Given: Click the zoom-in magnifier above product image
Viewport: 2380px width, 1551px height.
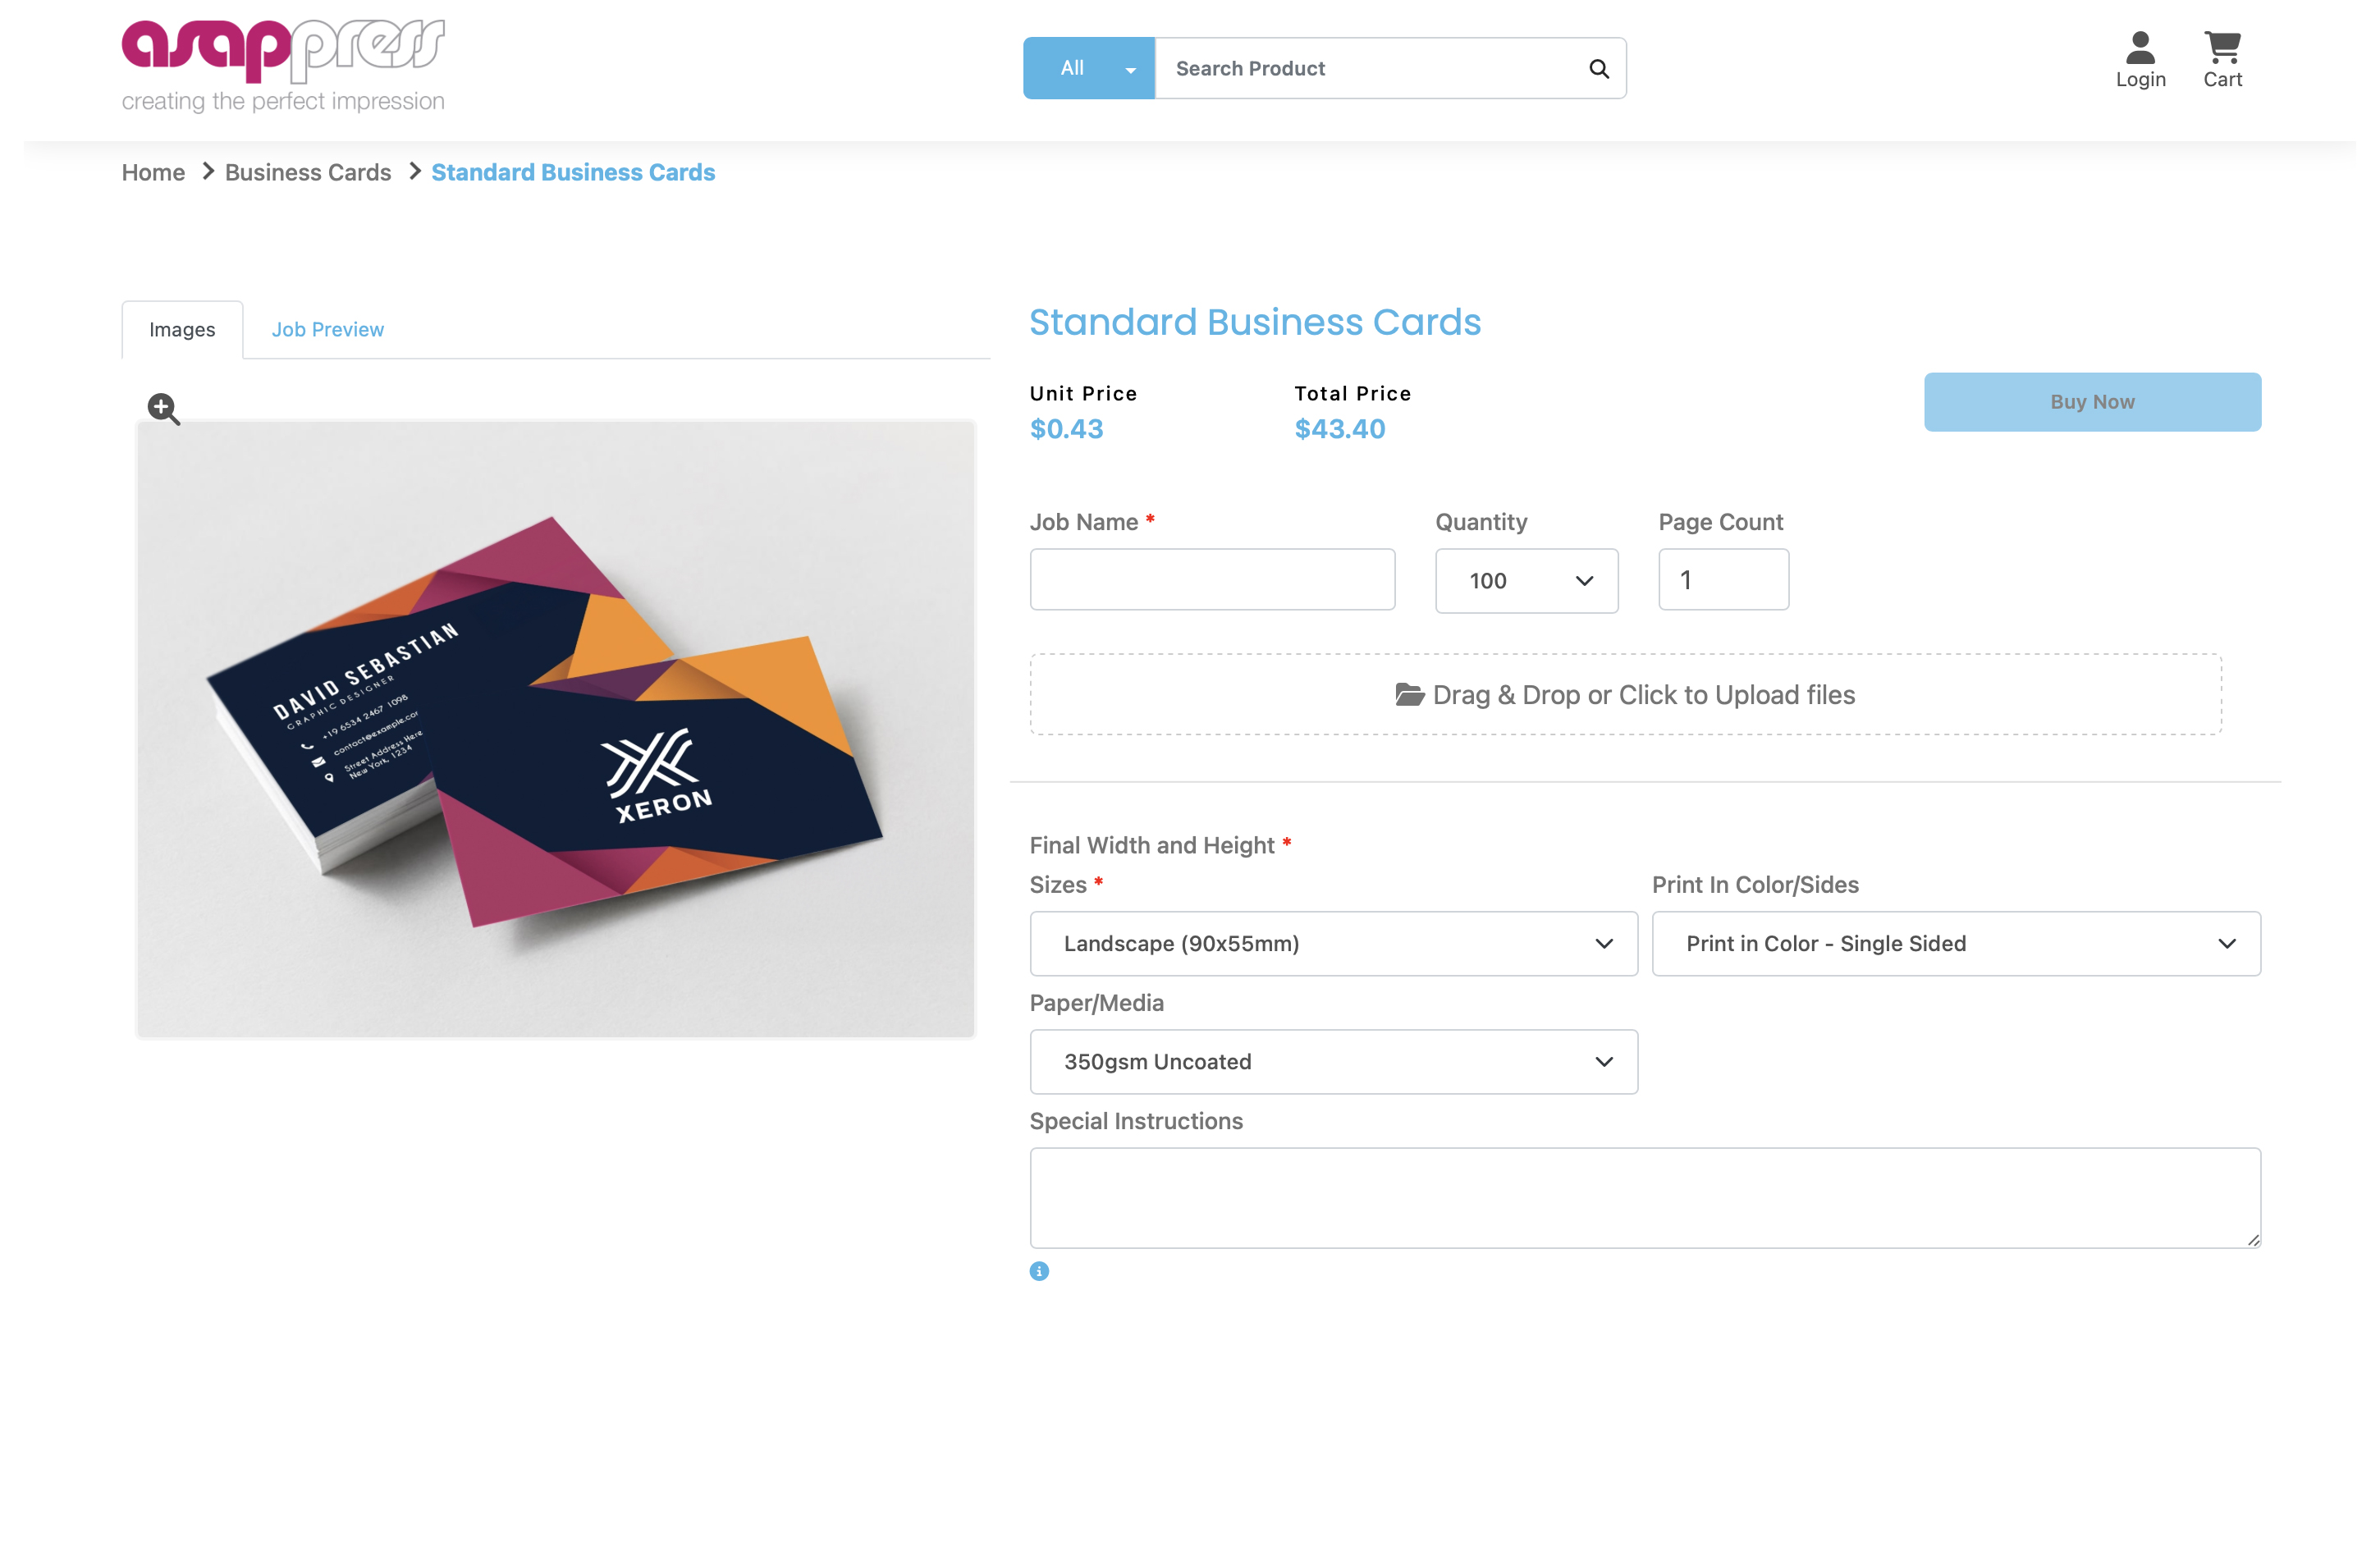Looking at the screenshot, I should click(163, 408).
